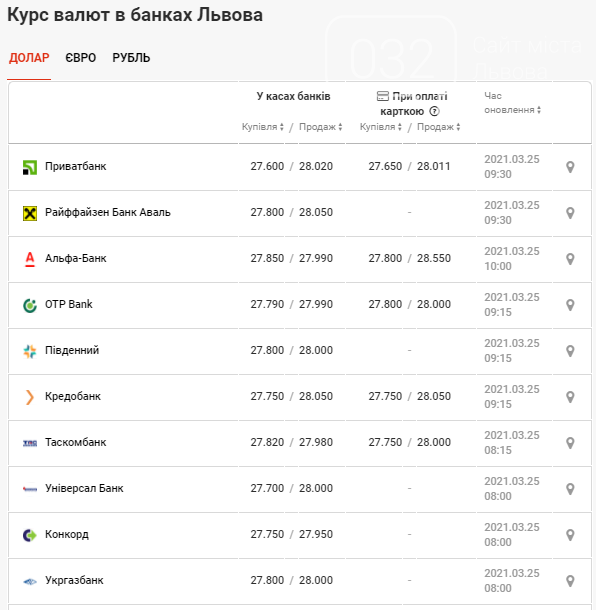Click the OTP Bank map pin icon

pos(570,305)
